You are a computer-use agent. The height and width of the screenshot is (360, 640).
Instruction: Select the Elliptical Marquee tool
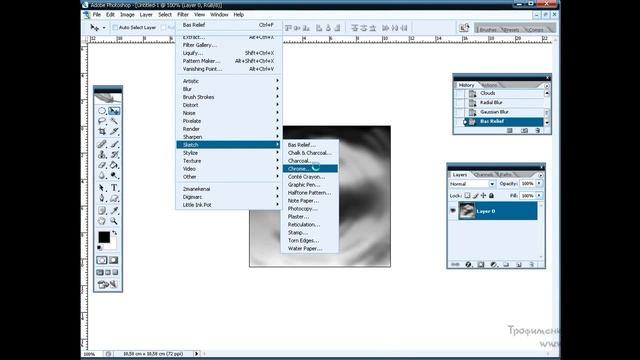[x=102, y=111]
